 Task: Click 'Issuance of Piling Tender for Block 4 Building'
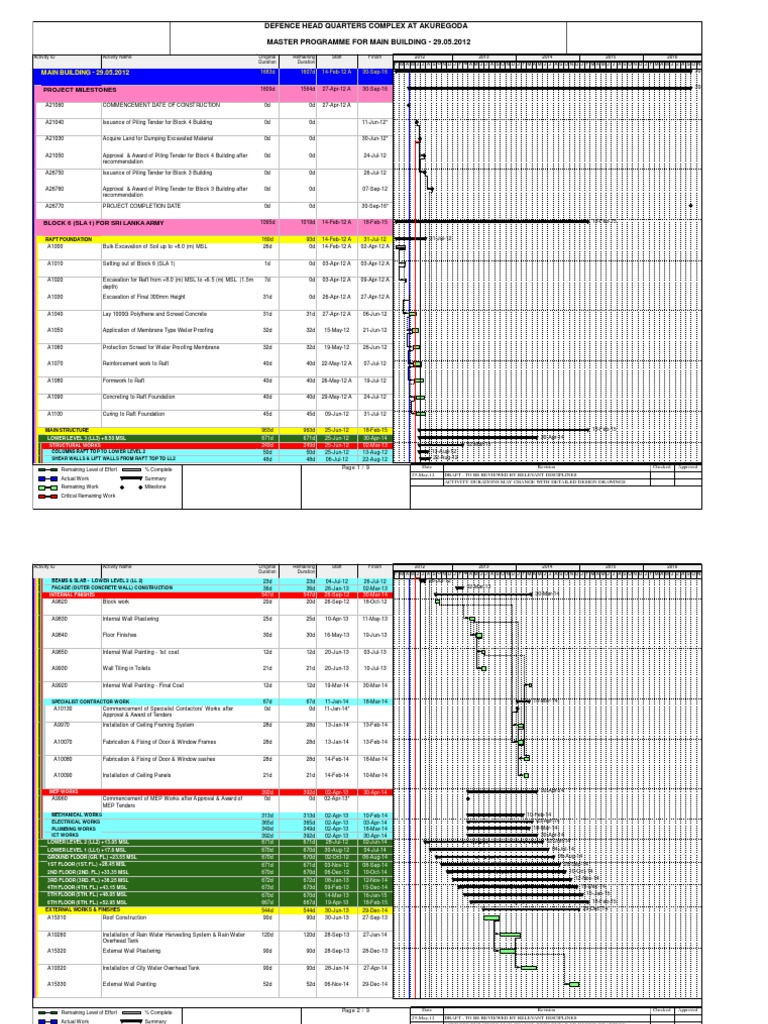[x=157, y=122]
